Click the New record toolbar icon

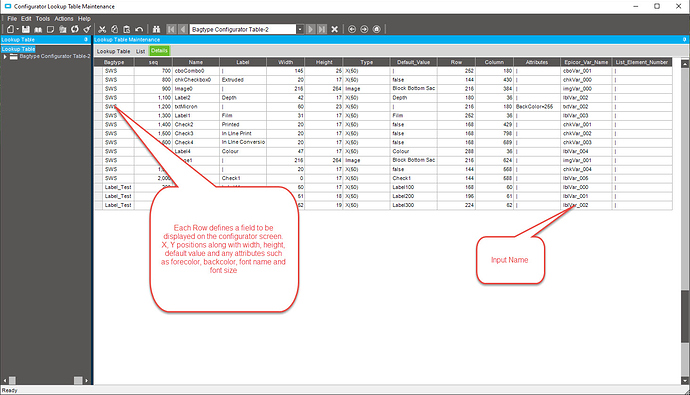[10, 29]
